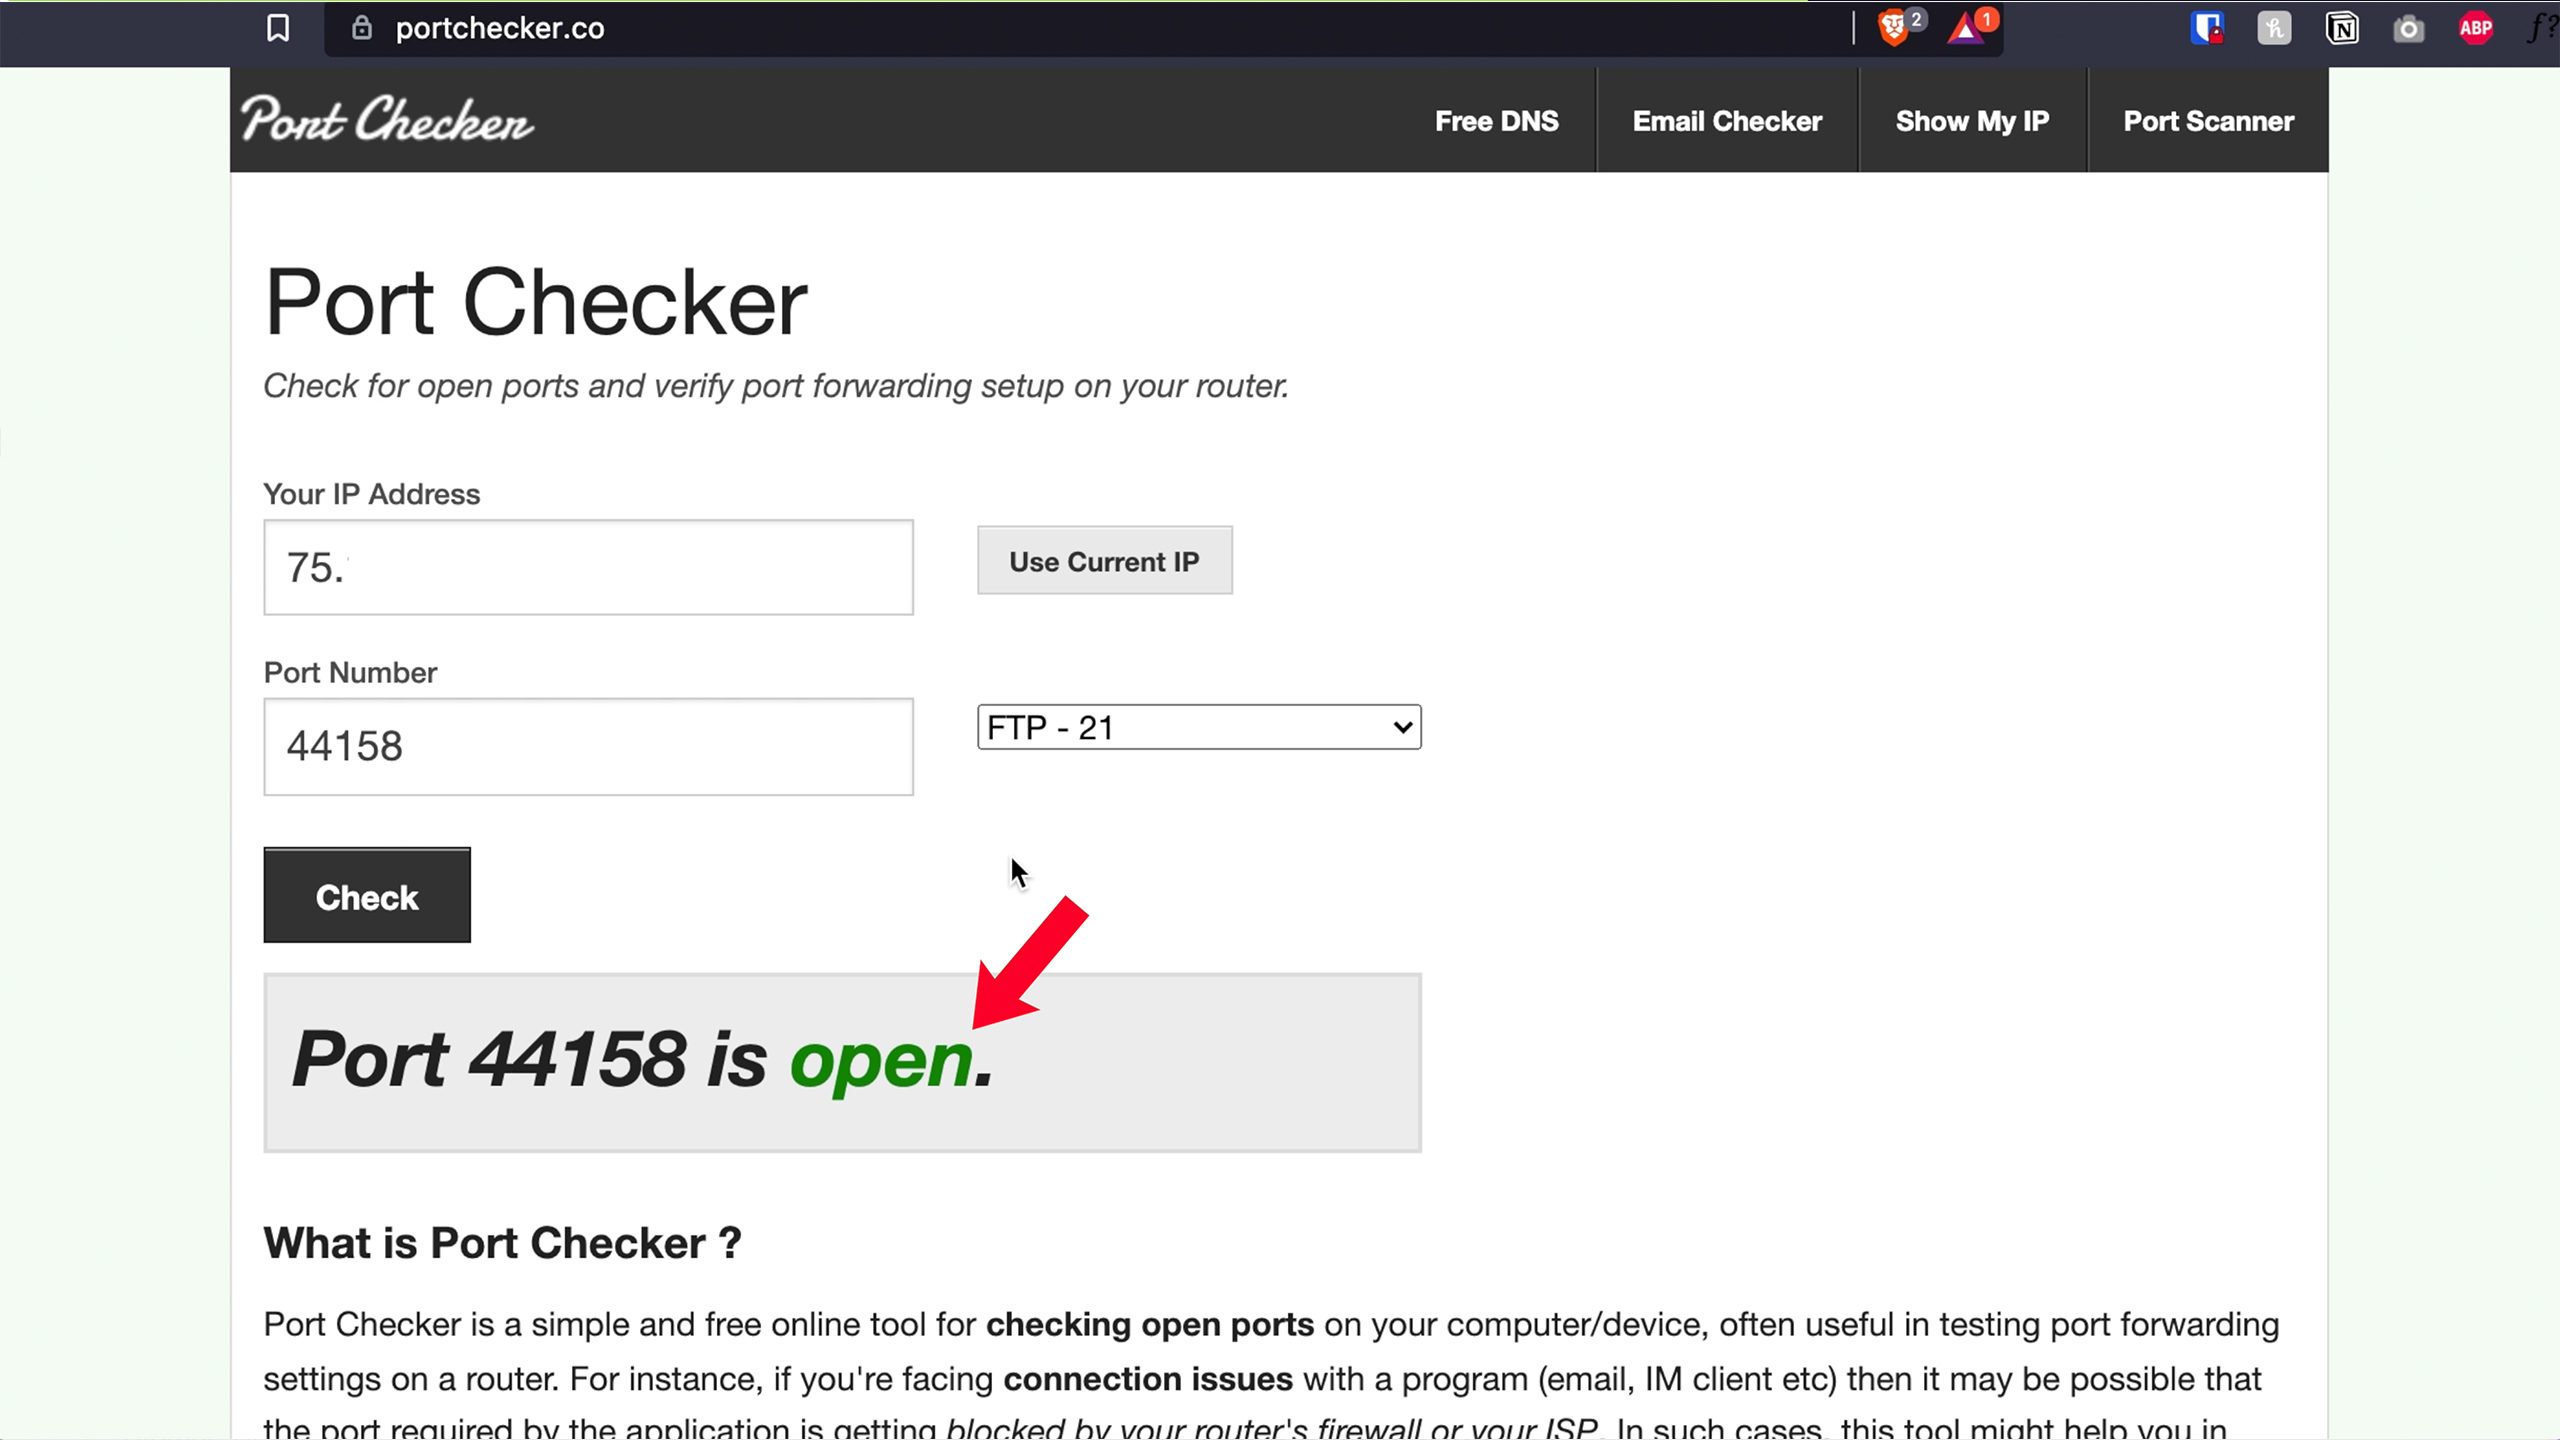2560x1440 pixels.
Task: Expand the port type selector dropdown
Action: point(1197,726)
